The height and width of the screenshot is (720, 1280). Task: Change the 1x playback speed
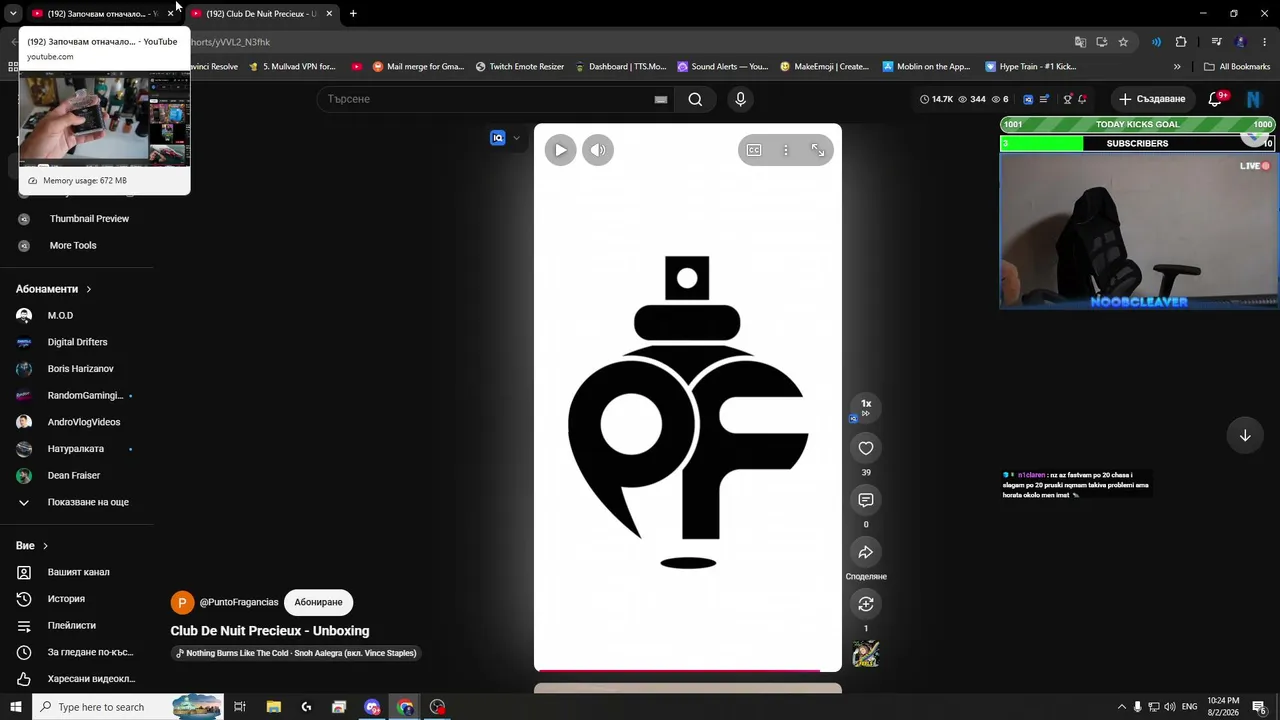click(x=866, y=406)
